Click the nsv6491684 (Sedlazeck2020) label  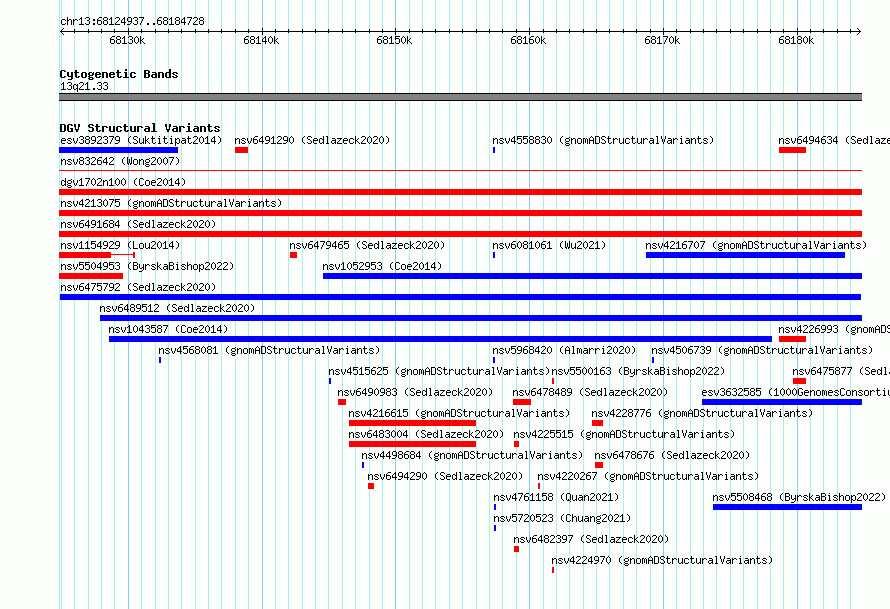(x=138, y=224)
